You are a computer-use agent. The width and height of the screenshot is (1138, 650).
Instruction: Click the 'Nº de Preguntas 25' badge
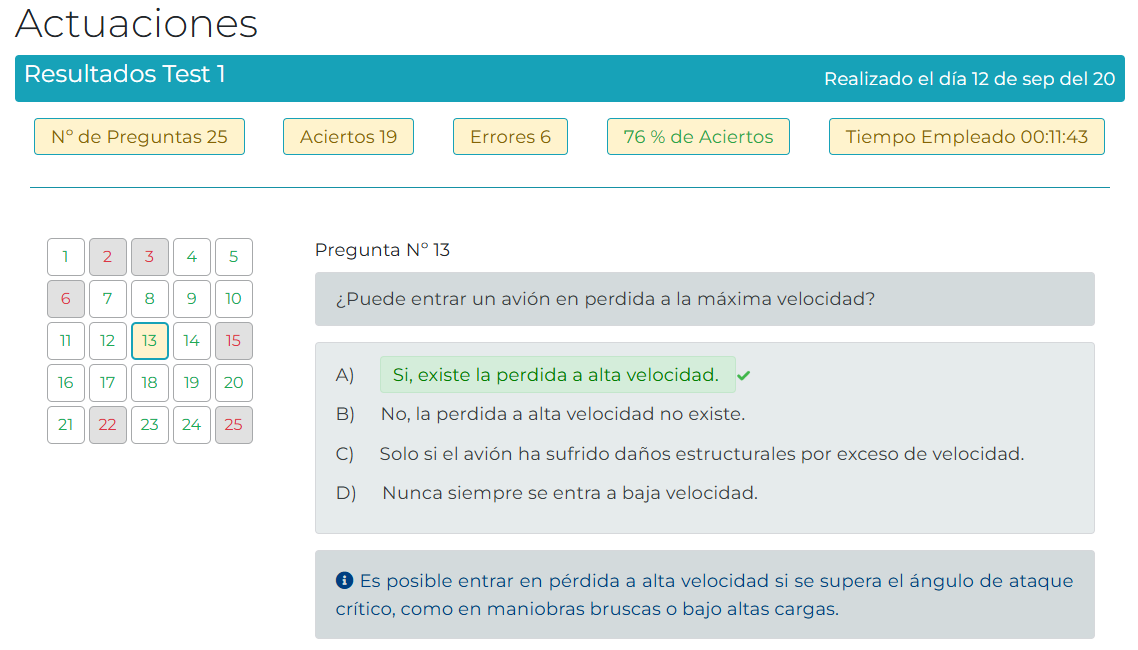point(139,136)
